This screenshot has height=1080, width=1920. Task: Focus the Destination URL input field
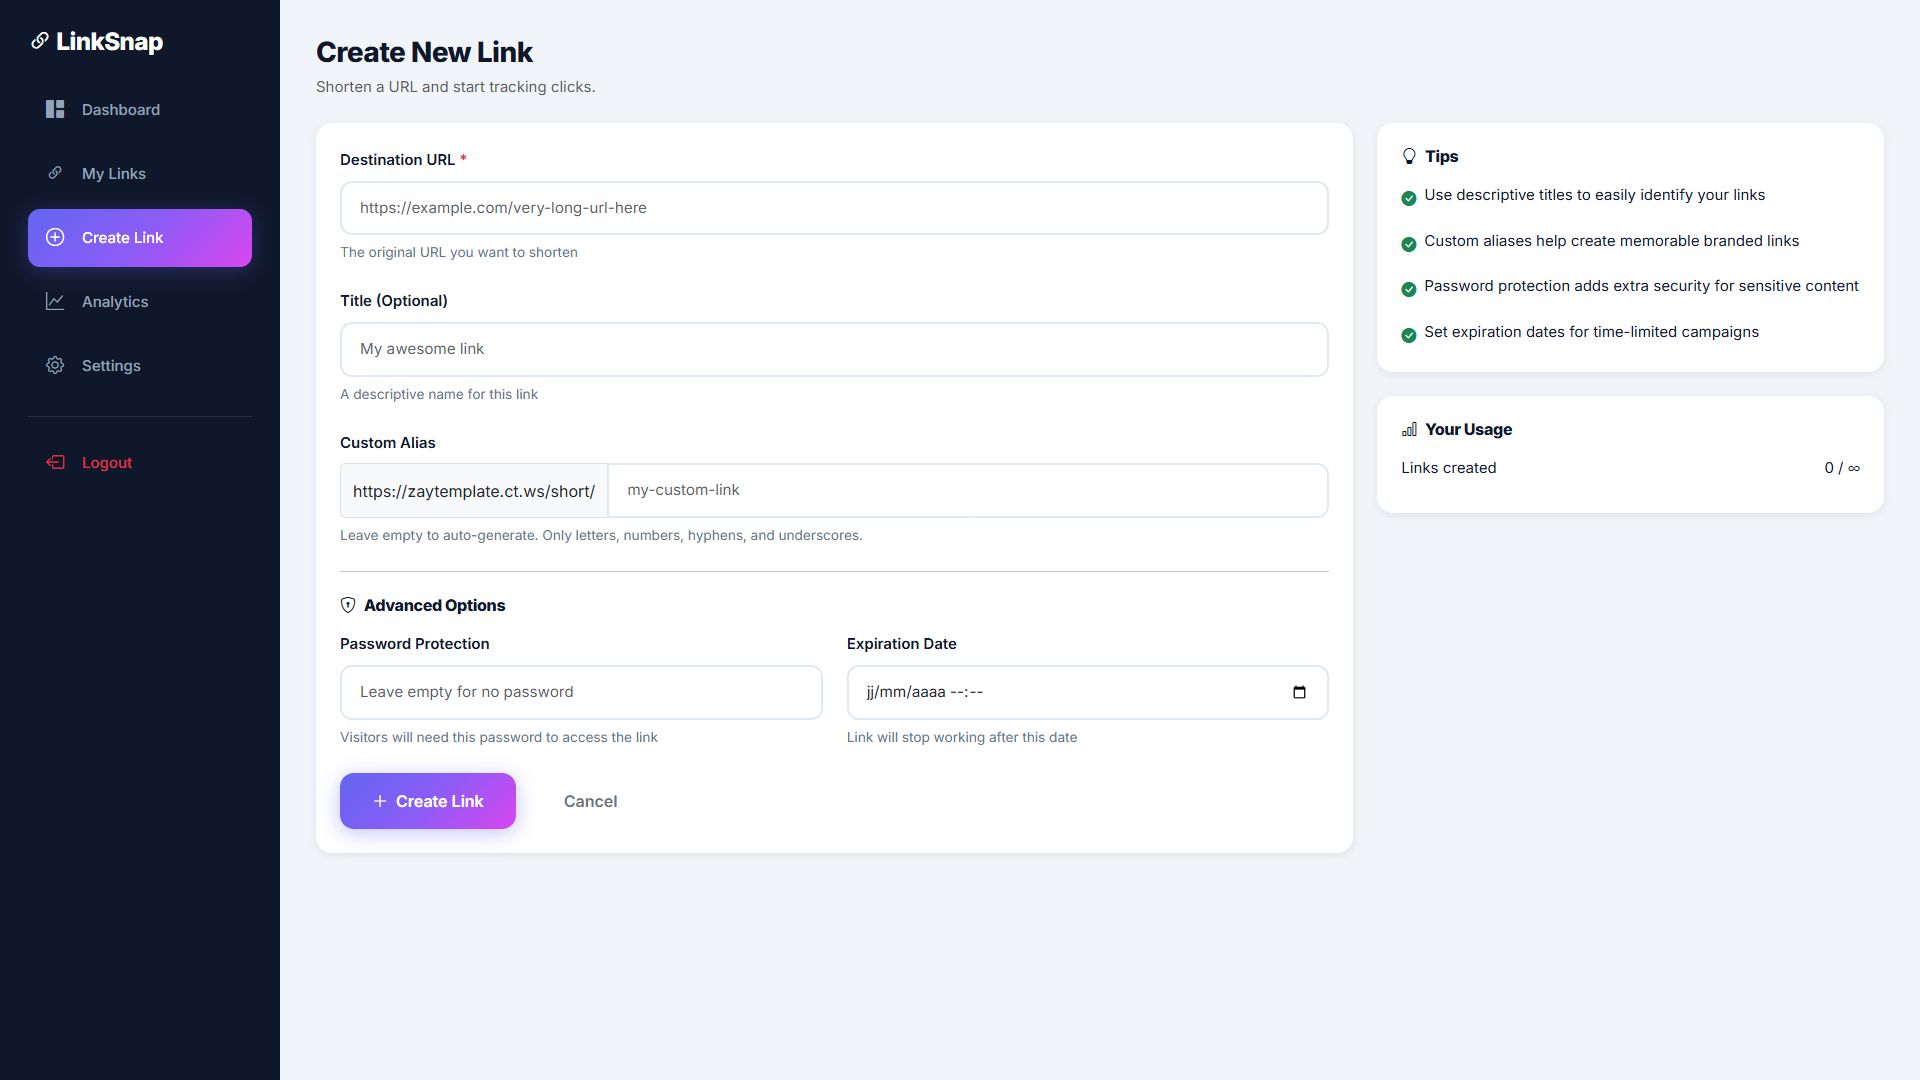(x=834, y=208)
